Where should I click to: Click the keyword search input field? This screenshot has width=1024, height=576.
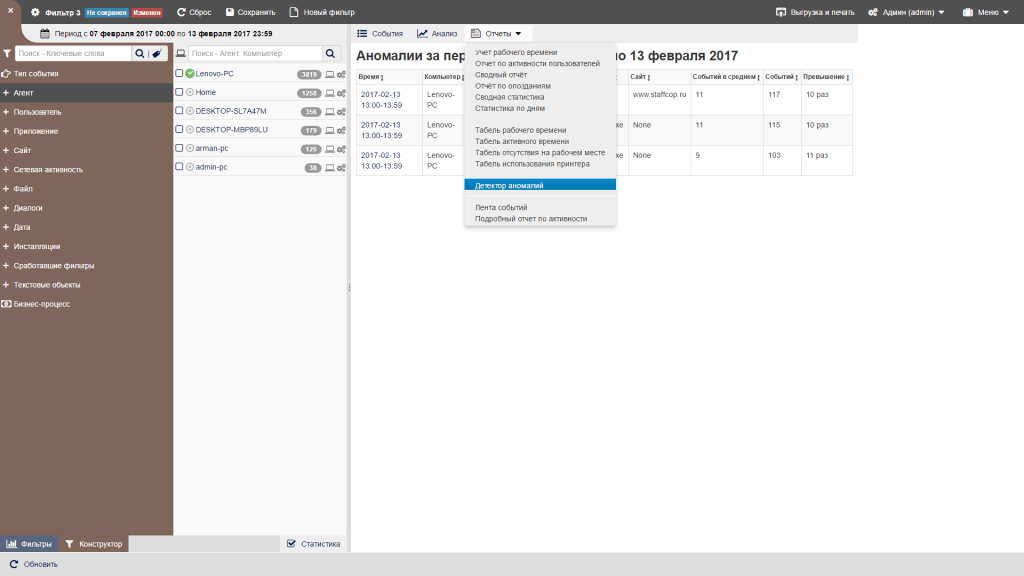click(x=74, y=53)
